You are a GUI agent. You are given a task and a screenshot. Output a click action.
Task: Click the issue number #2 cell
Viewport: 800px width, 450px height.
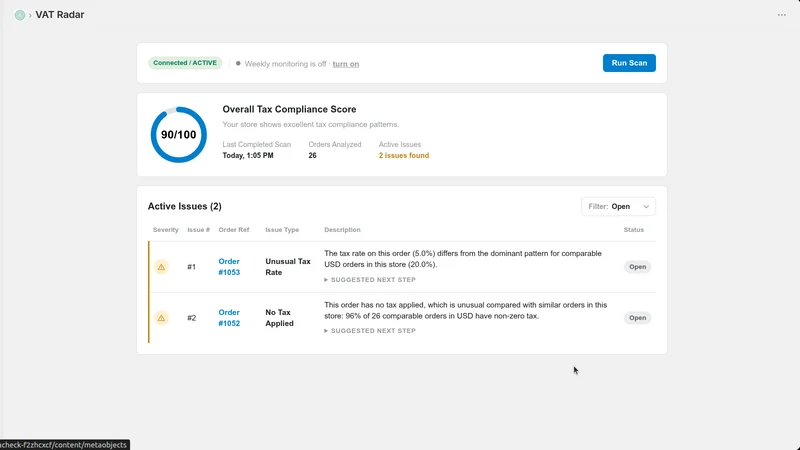point(191,318)
